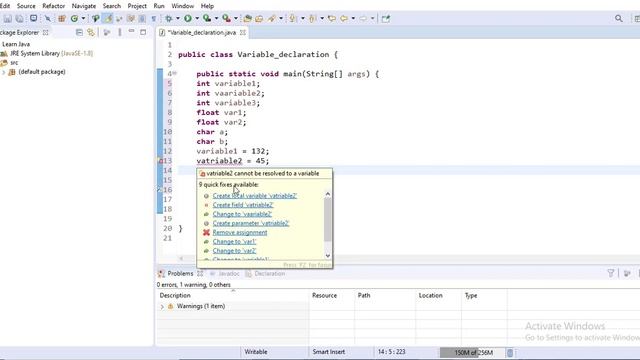
Task: Open the Back history dropdown arrow
Action: coord(353,18)
